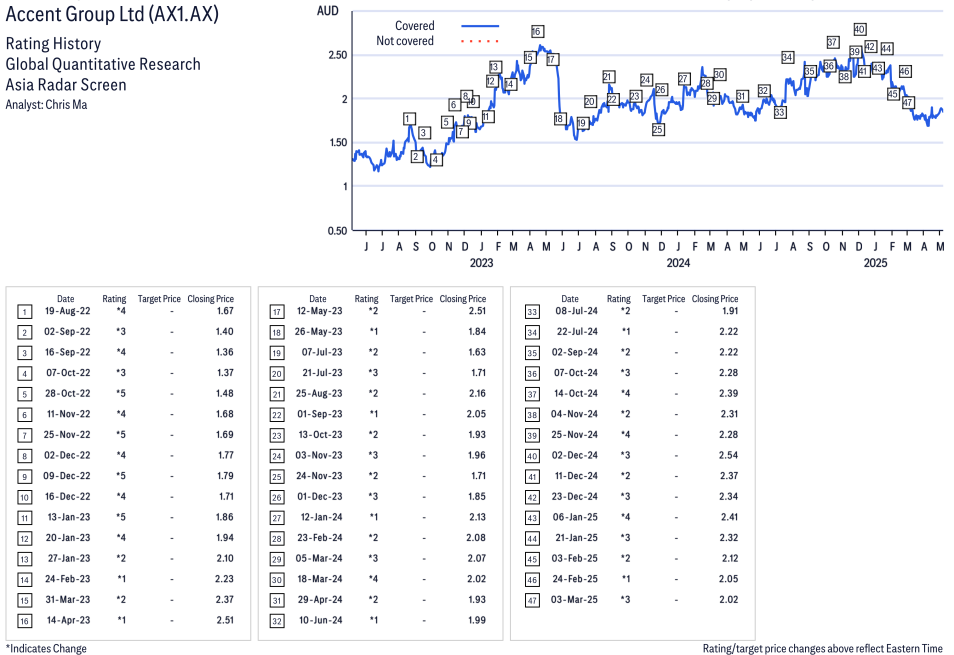
Task: Click the Asia Radar Screen text
Action: [66, 85]
